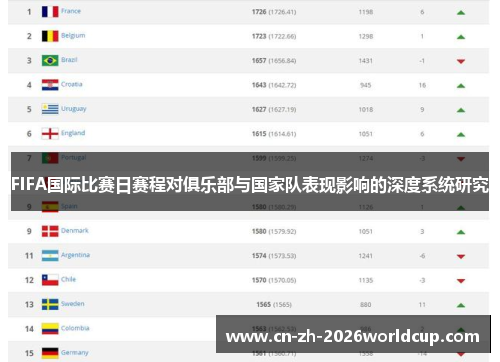Screen dimensions: 500x362
Task: Click the Uruguay flag icon
Action: [x=50, y=109]
